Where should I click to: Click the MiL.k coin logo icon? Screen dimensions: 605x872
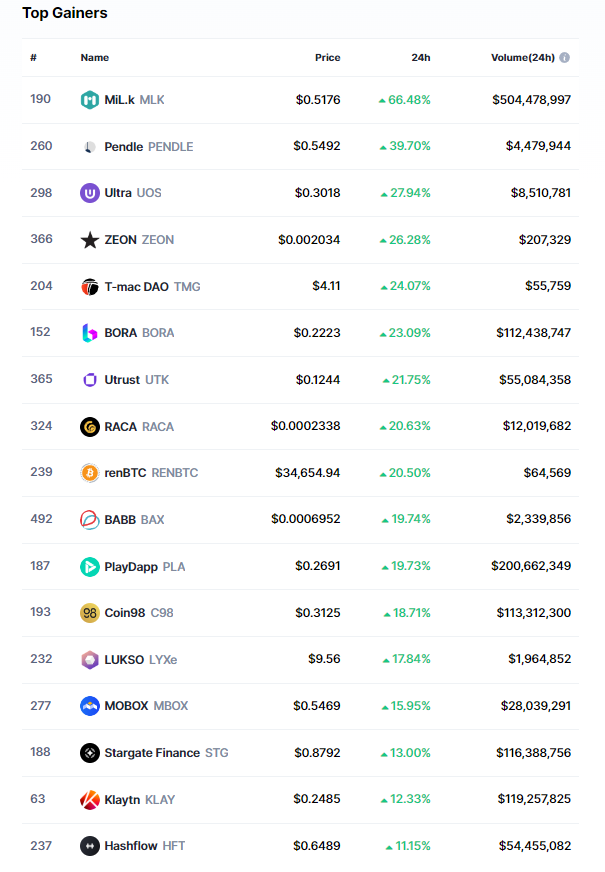click(90, 100)
